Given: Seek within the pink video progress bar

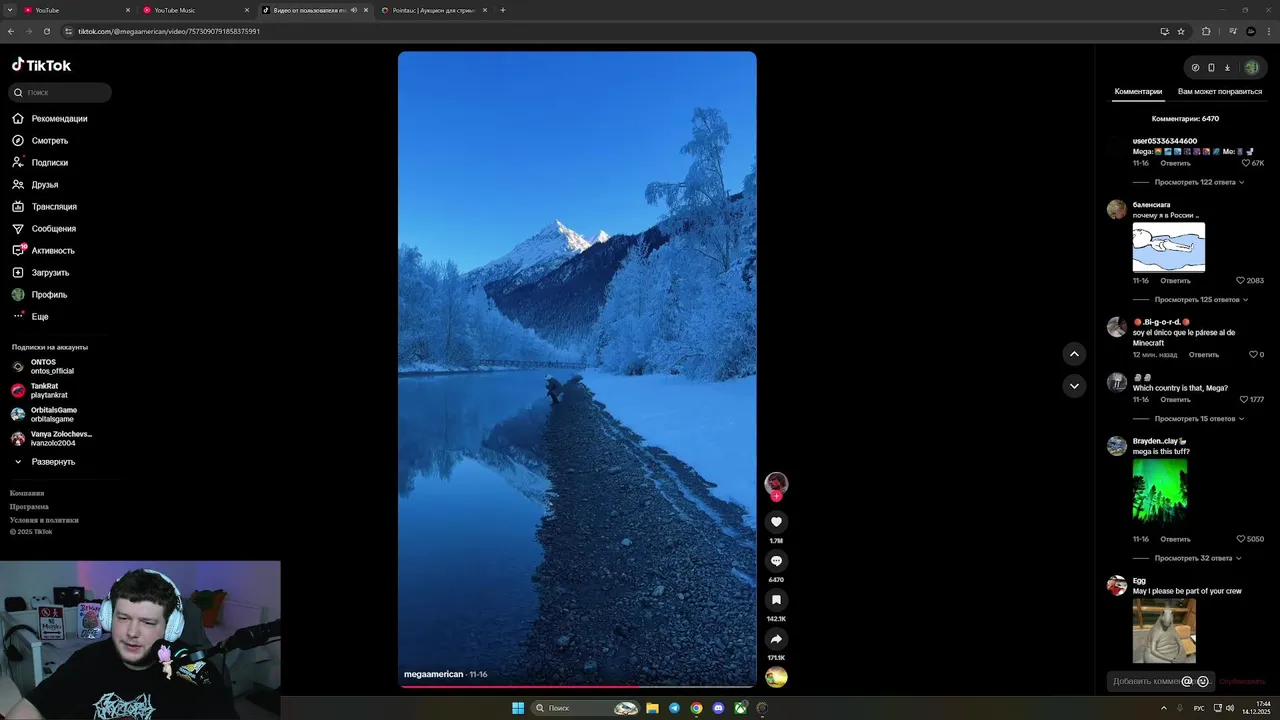Looking at the screenshot, I should (x=577, y=687).
